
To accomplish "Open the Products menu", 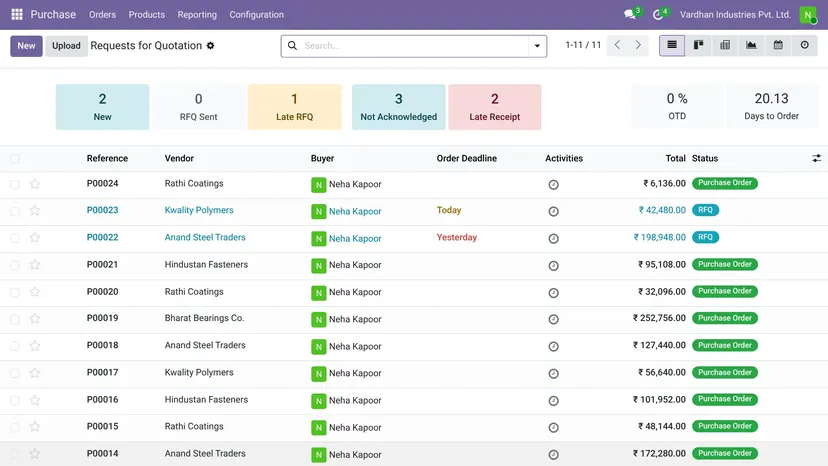I will coord(146,15).
